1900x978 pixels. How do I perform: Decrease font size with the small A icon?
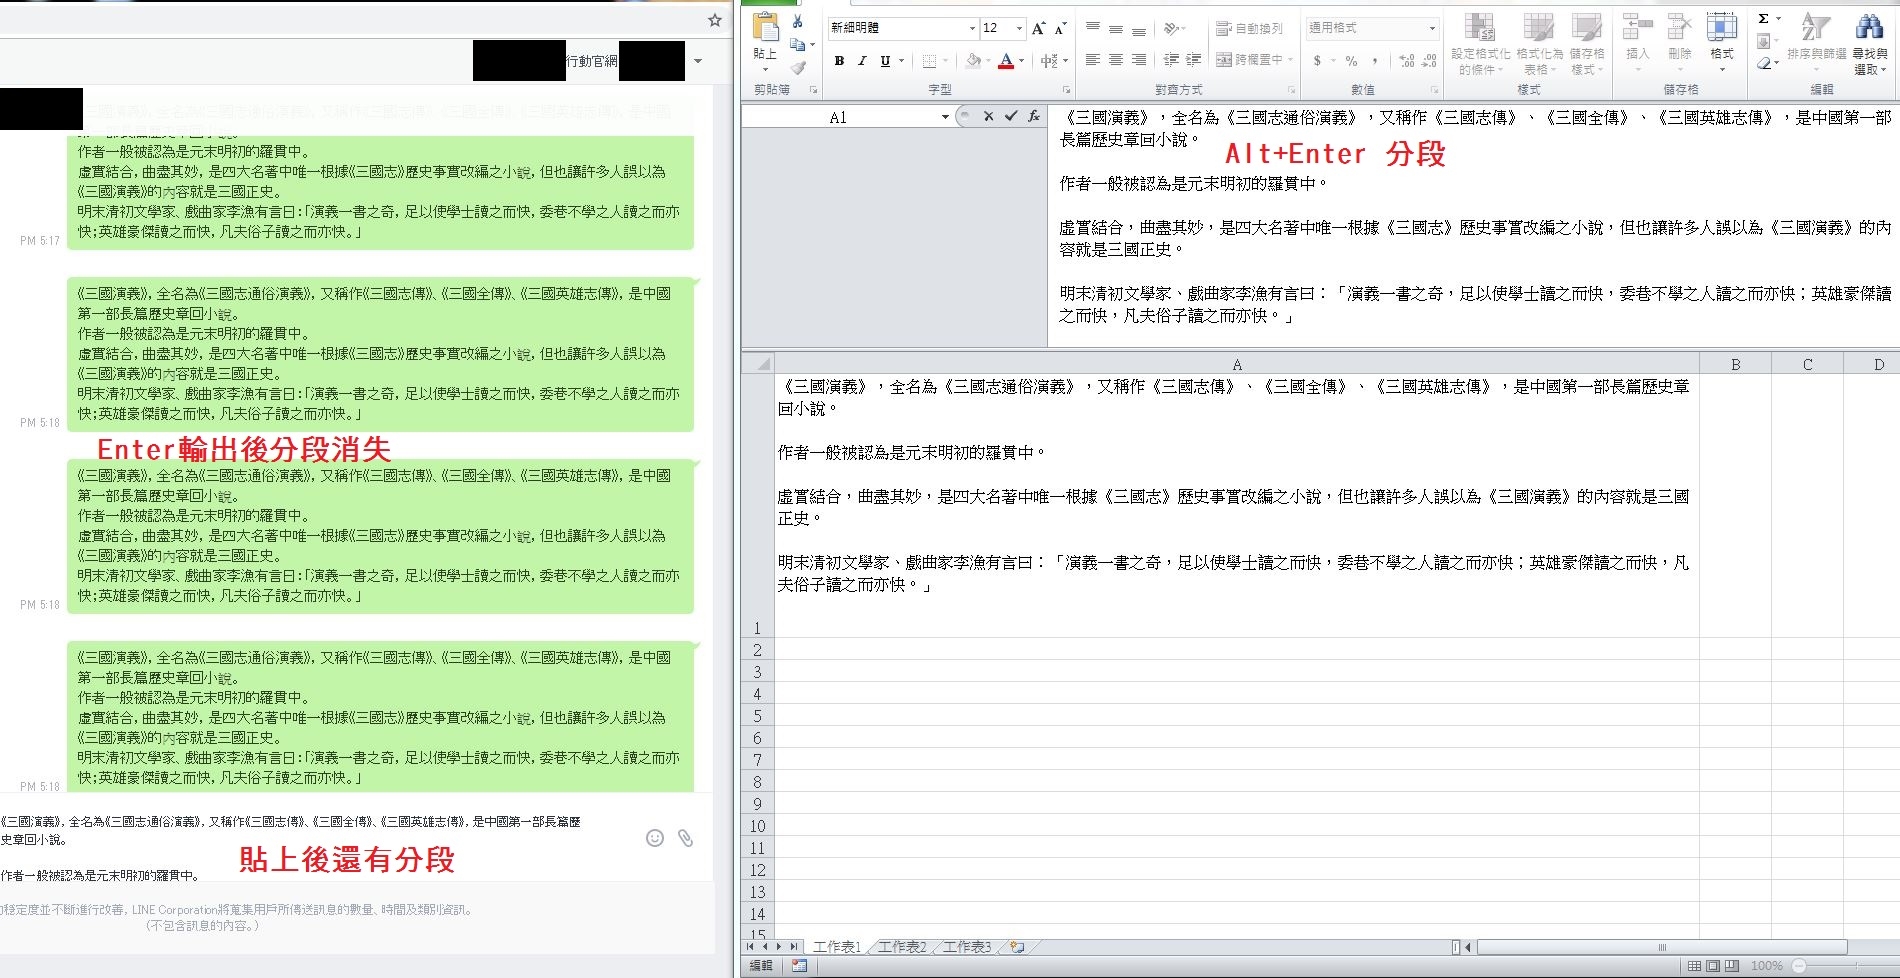click(1060, 28)
